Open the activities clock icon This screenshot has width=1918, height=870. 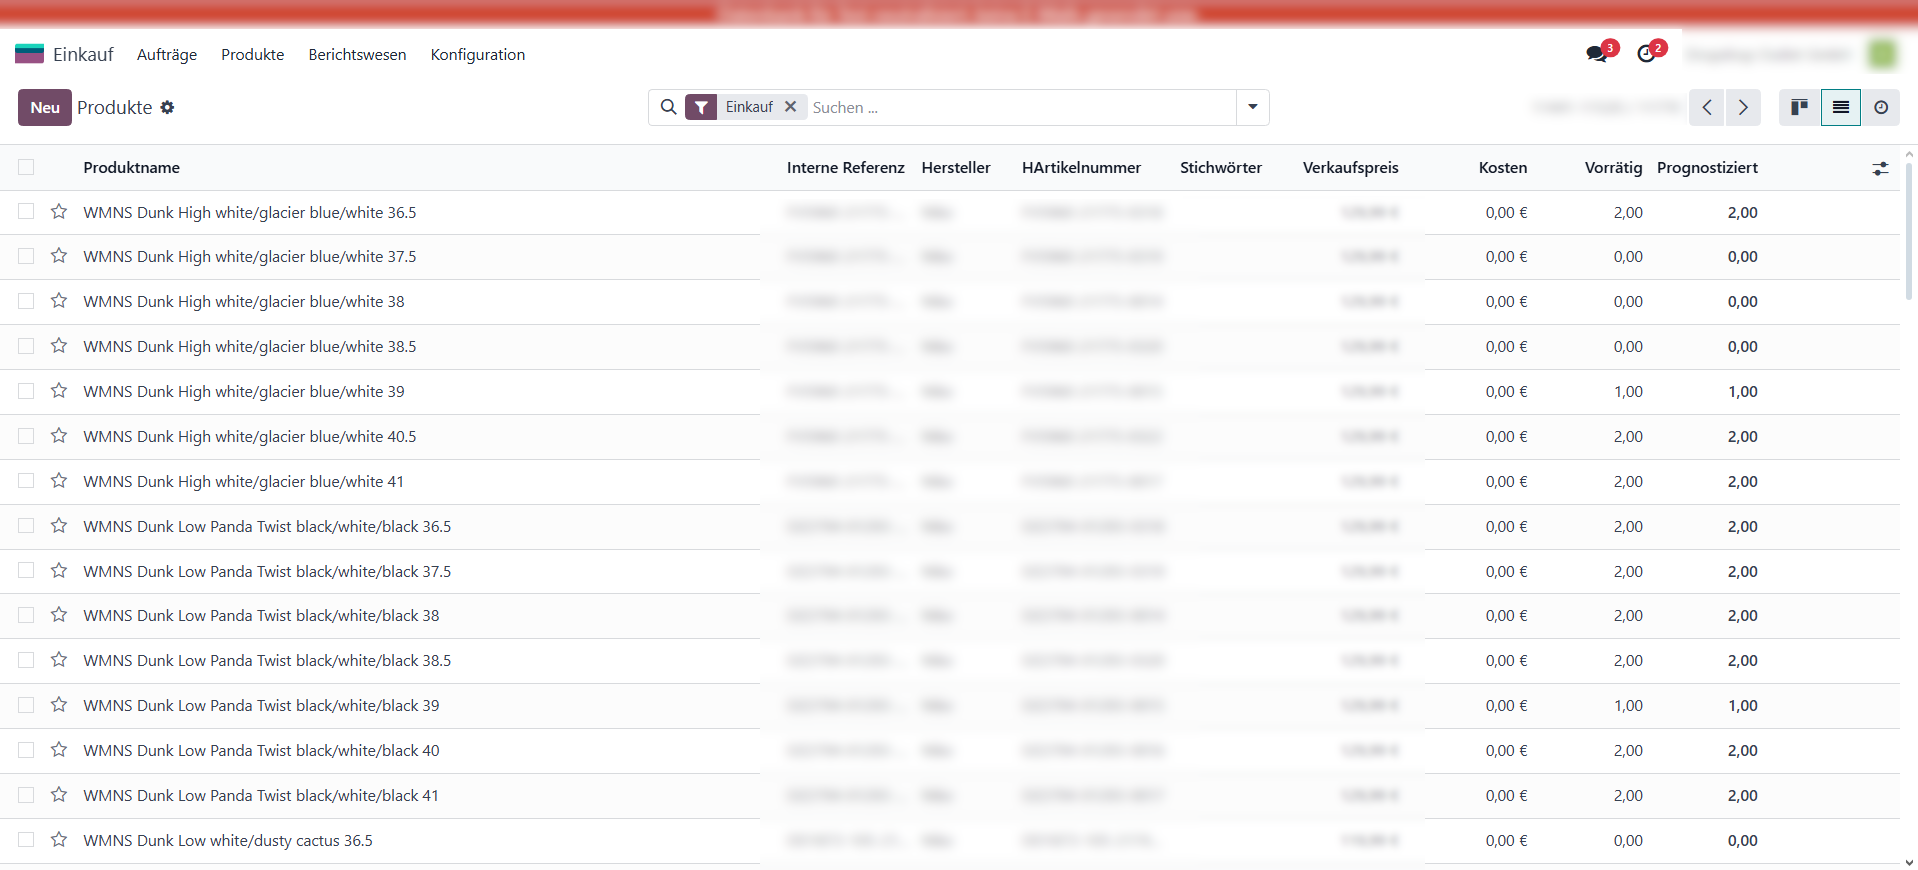coord(1647,54)
